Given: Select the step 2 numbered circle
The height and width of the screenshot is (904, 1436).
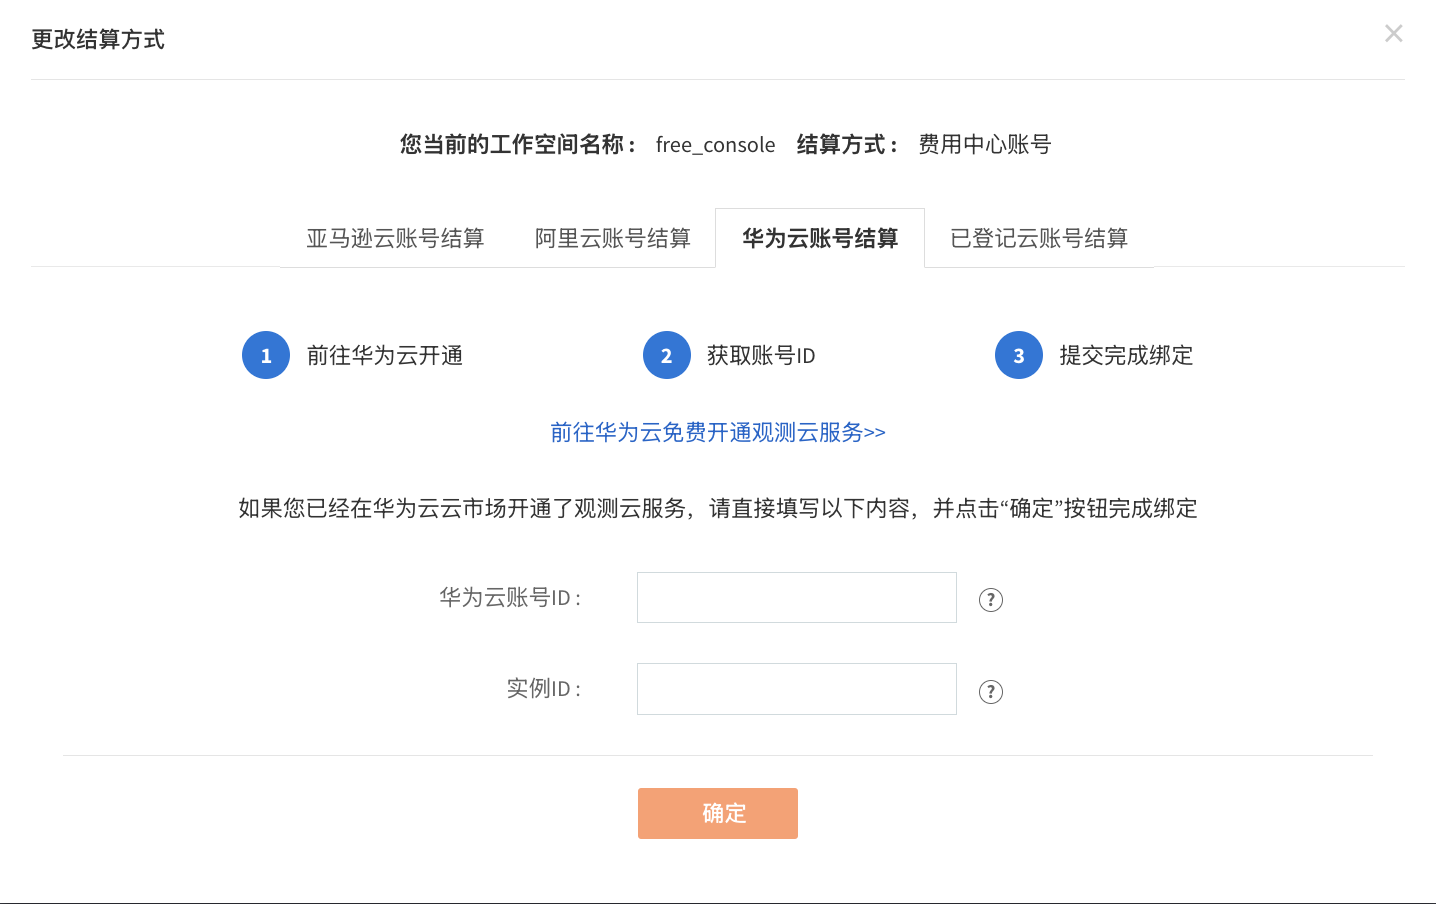Looking at the screenshot, I should tap(667, 355).
